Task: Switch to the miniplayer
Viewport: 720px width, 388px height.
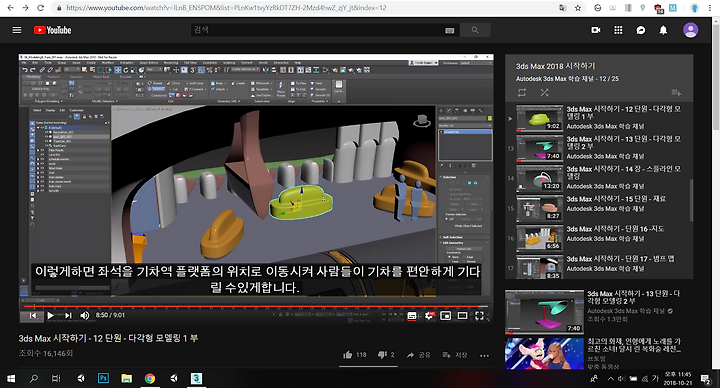Action: tap(445, 316)
